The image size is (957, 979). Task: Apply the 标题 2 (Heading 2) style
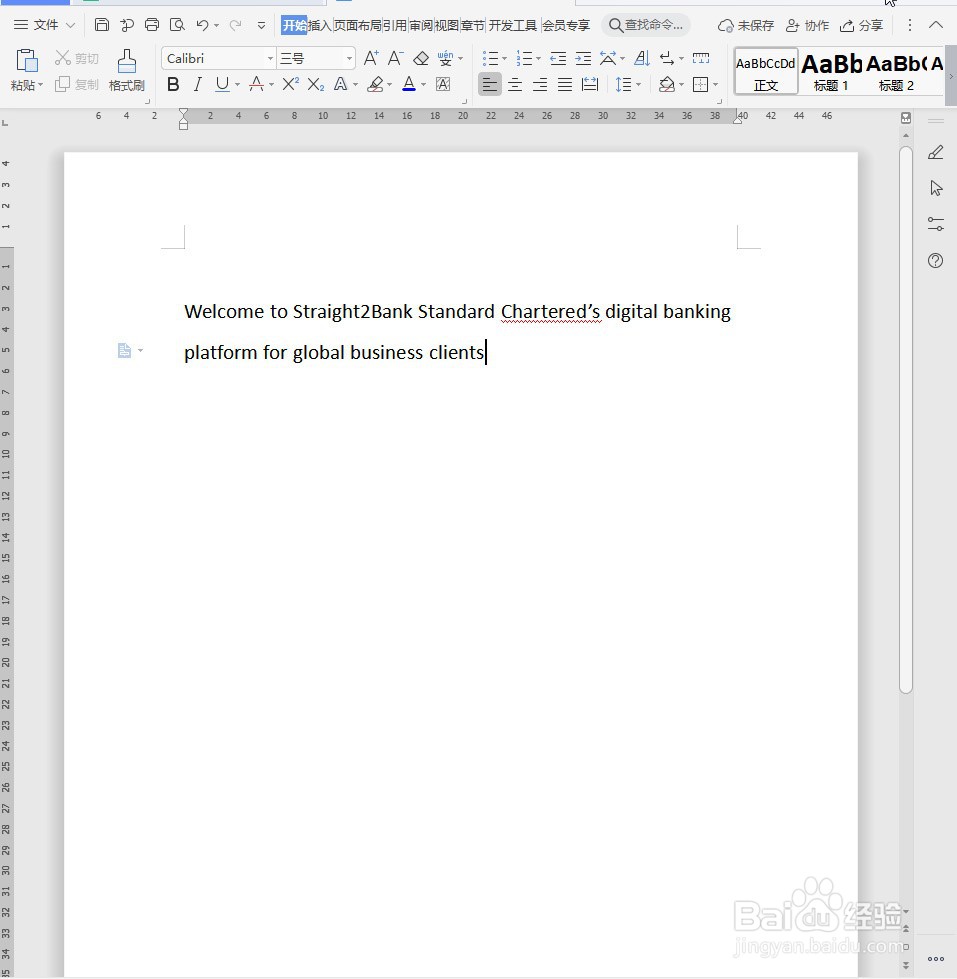(x=896, y=71)
